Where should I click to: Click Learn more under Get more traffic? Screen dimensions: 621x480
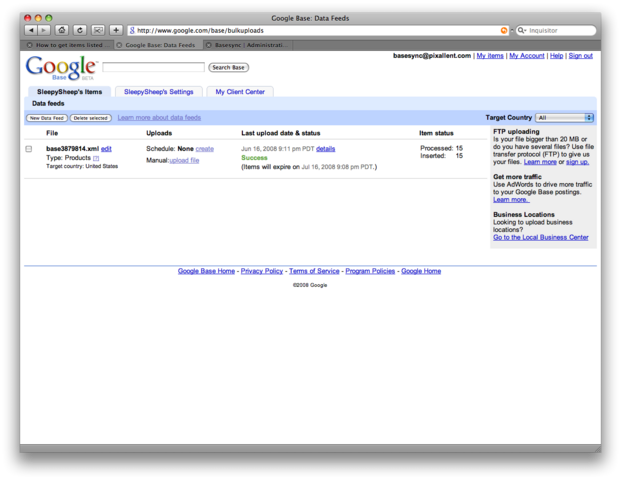pyautogui.click(x=511, y=200)
